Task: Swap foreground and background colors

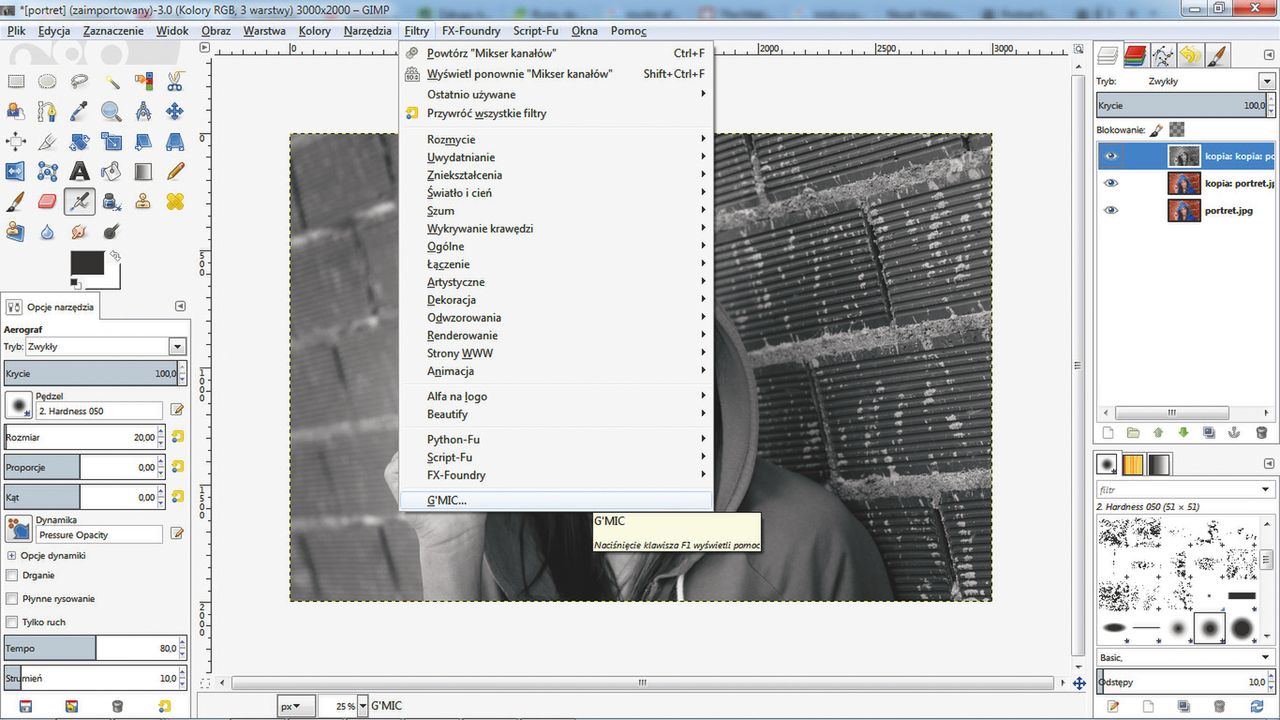Action: coord(115,256)
